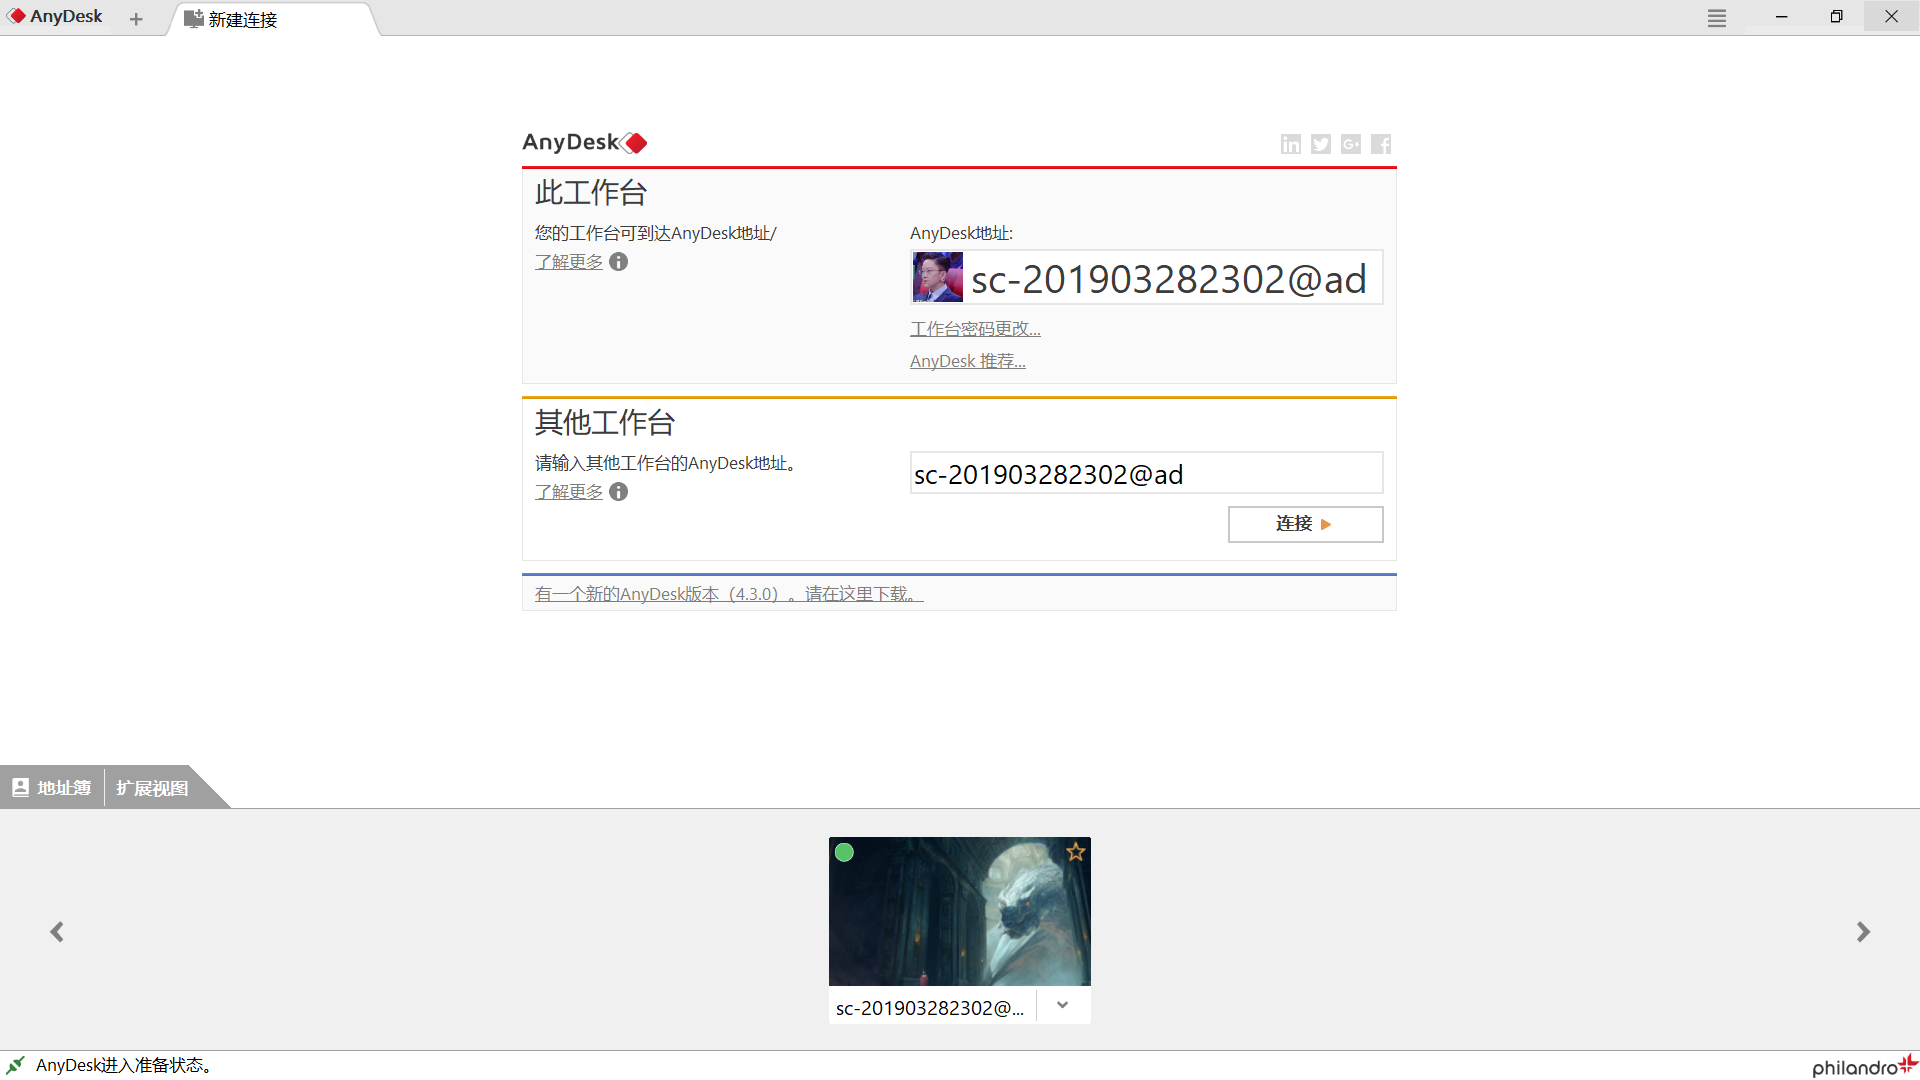Focus the remote AnyDesk address input field

pos(1146,473)
